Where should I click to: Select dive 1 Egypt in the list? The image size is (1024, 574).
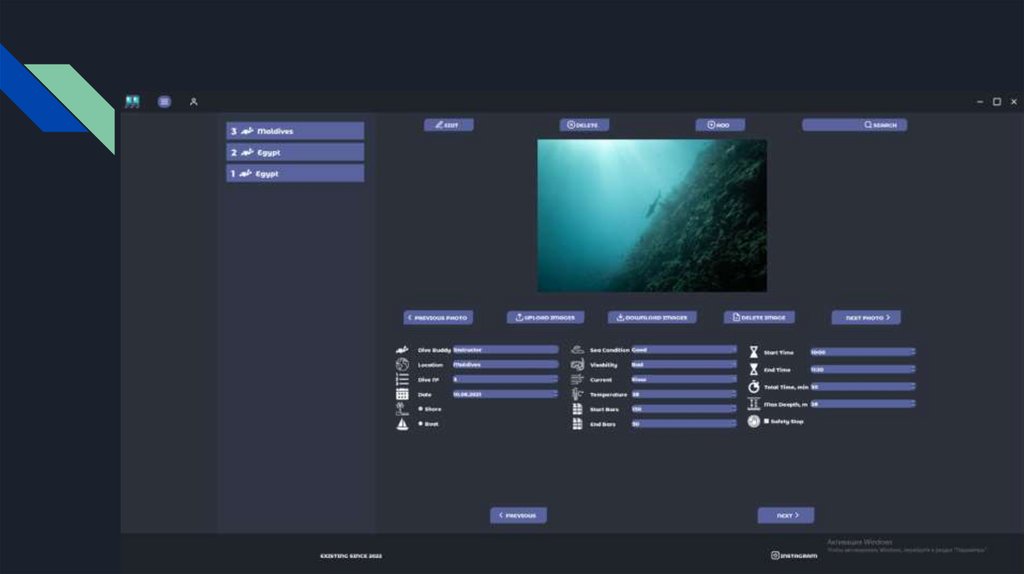pos(295,173)
